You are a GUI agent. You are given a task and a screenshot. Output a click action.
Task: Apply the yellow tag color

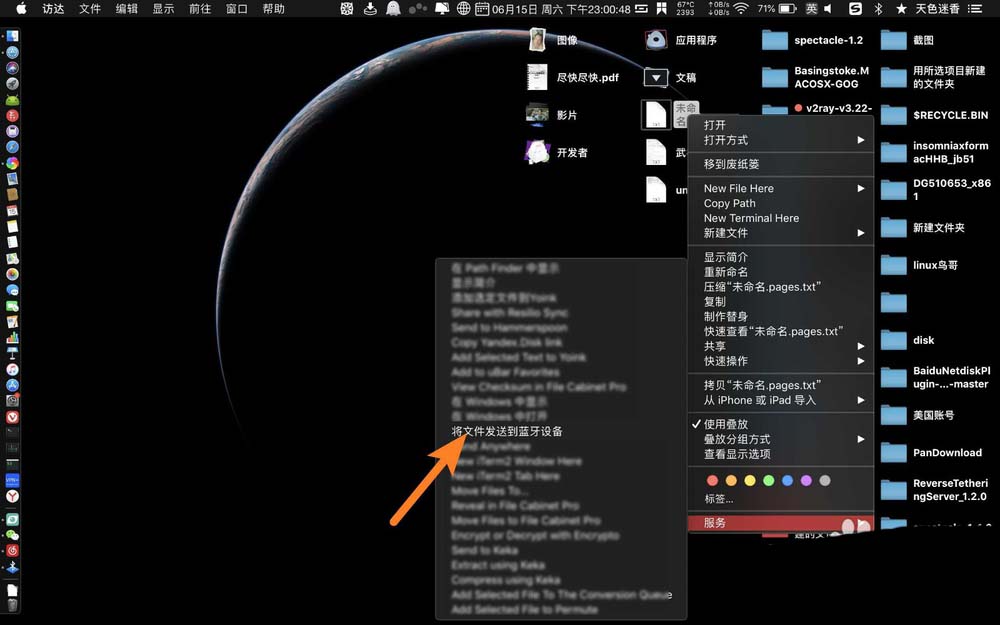750,480
